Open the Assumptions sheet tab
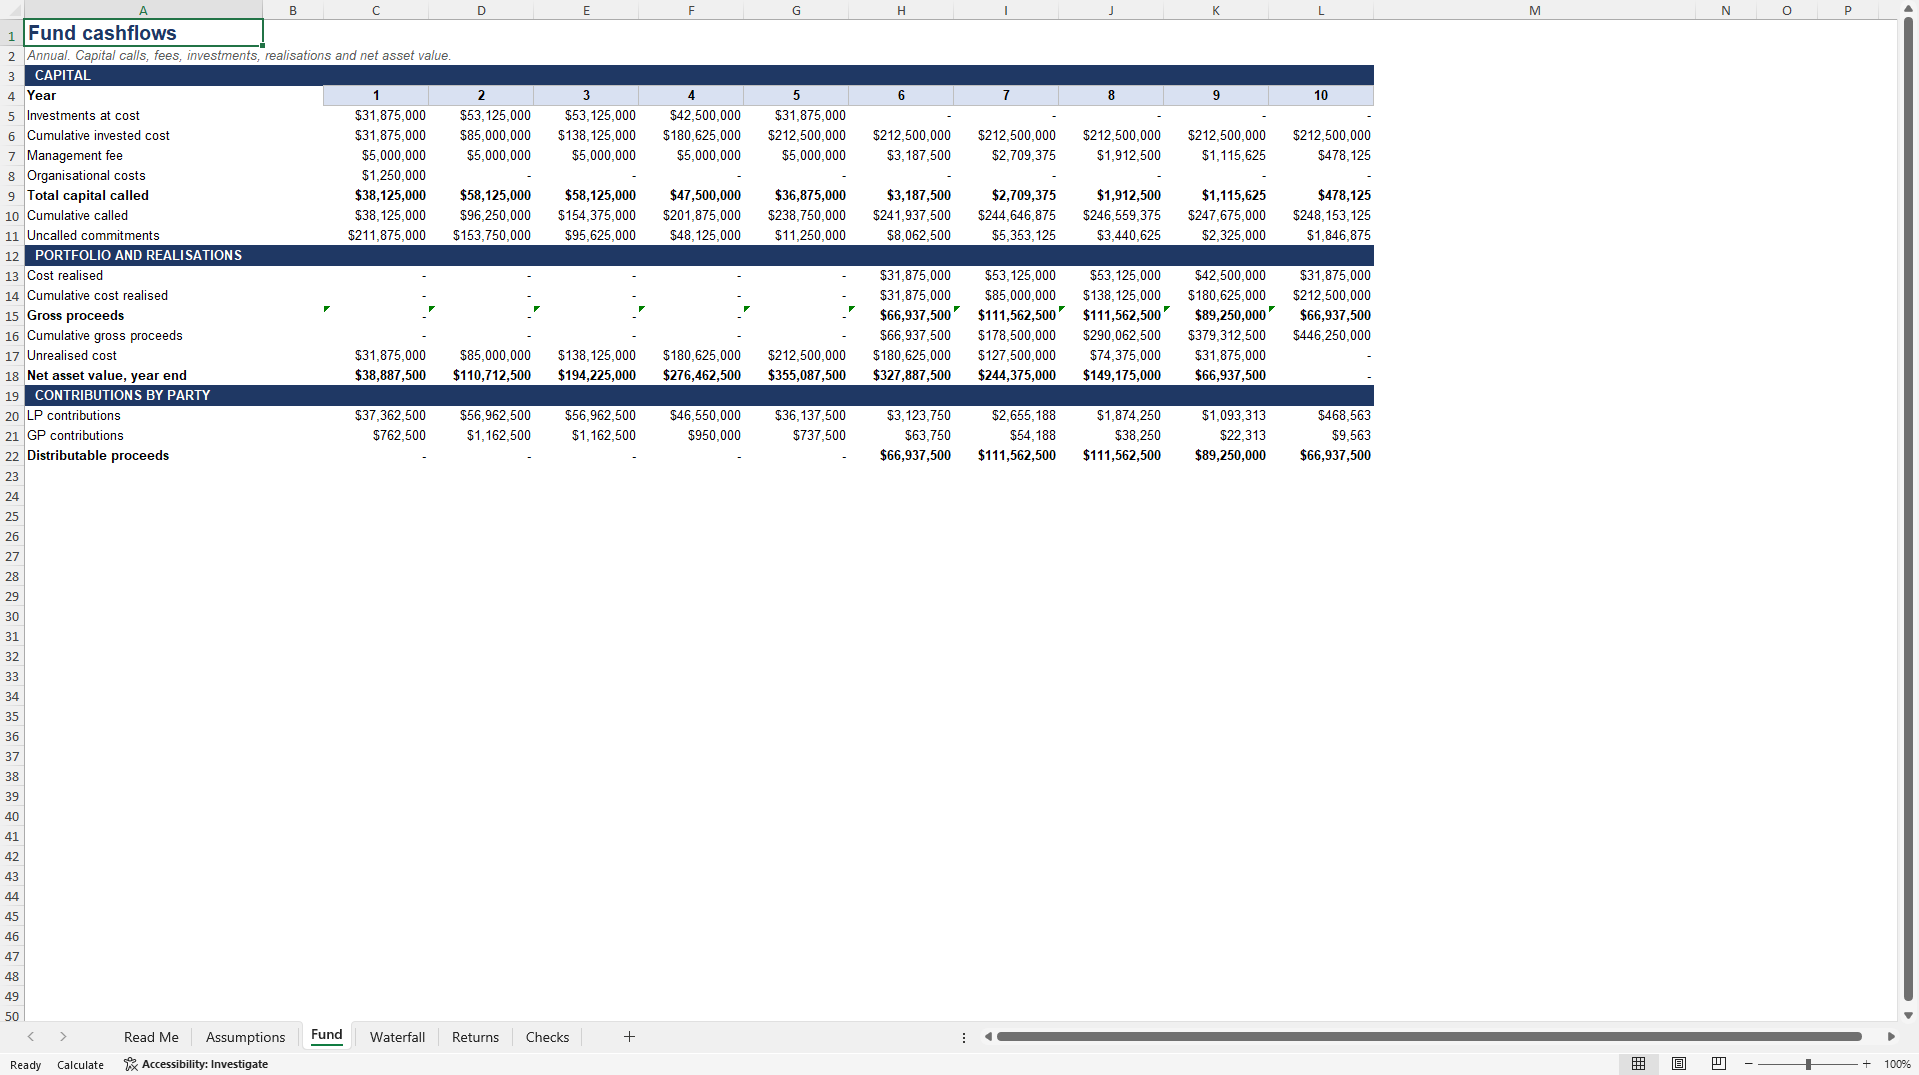 pyautogui.click(x=245, y=1037)
